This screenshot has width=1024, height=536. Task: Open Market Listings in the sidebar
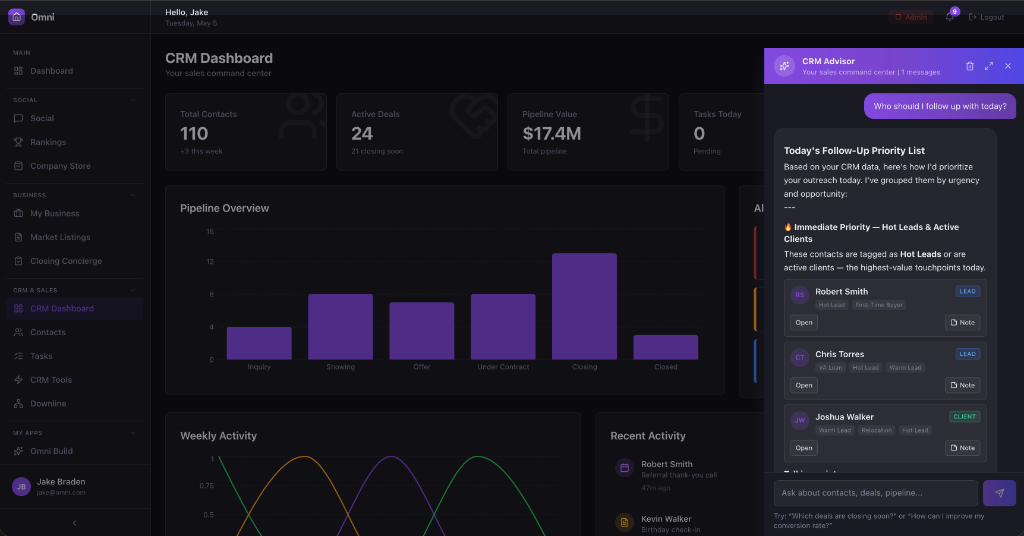tap(74, 237)
